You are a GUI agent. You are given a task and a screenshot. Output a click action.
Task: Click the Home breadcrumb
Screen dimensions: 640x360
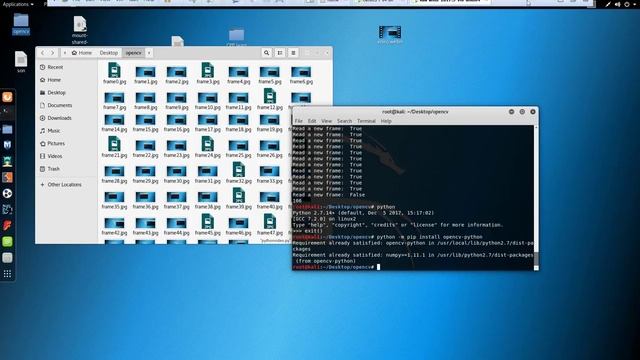pos(82,53)
